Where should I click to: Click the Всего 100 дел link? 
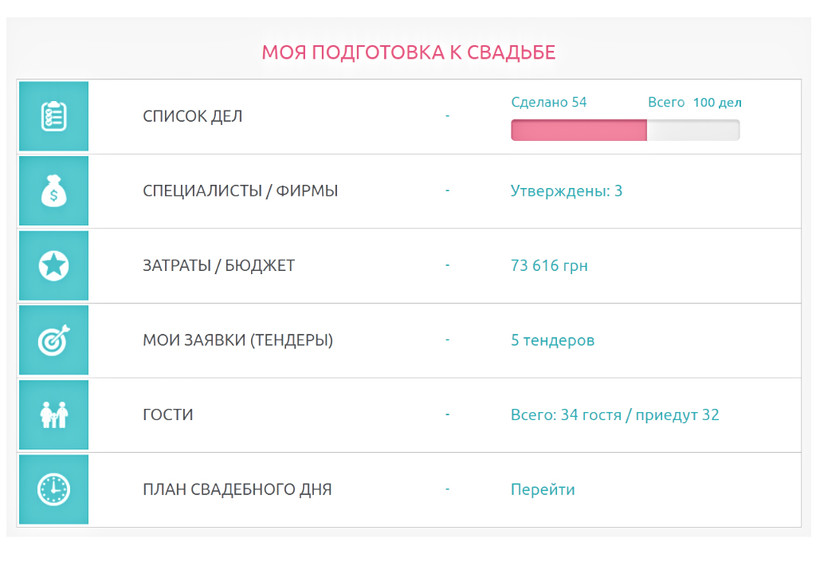point(694,102)
